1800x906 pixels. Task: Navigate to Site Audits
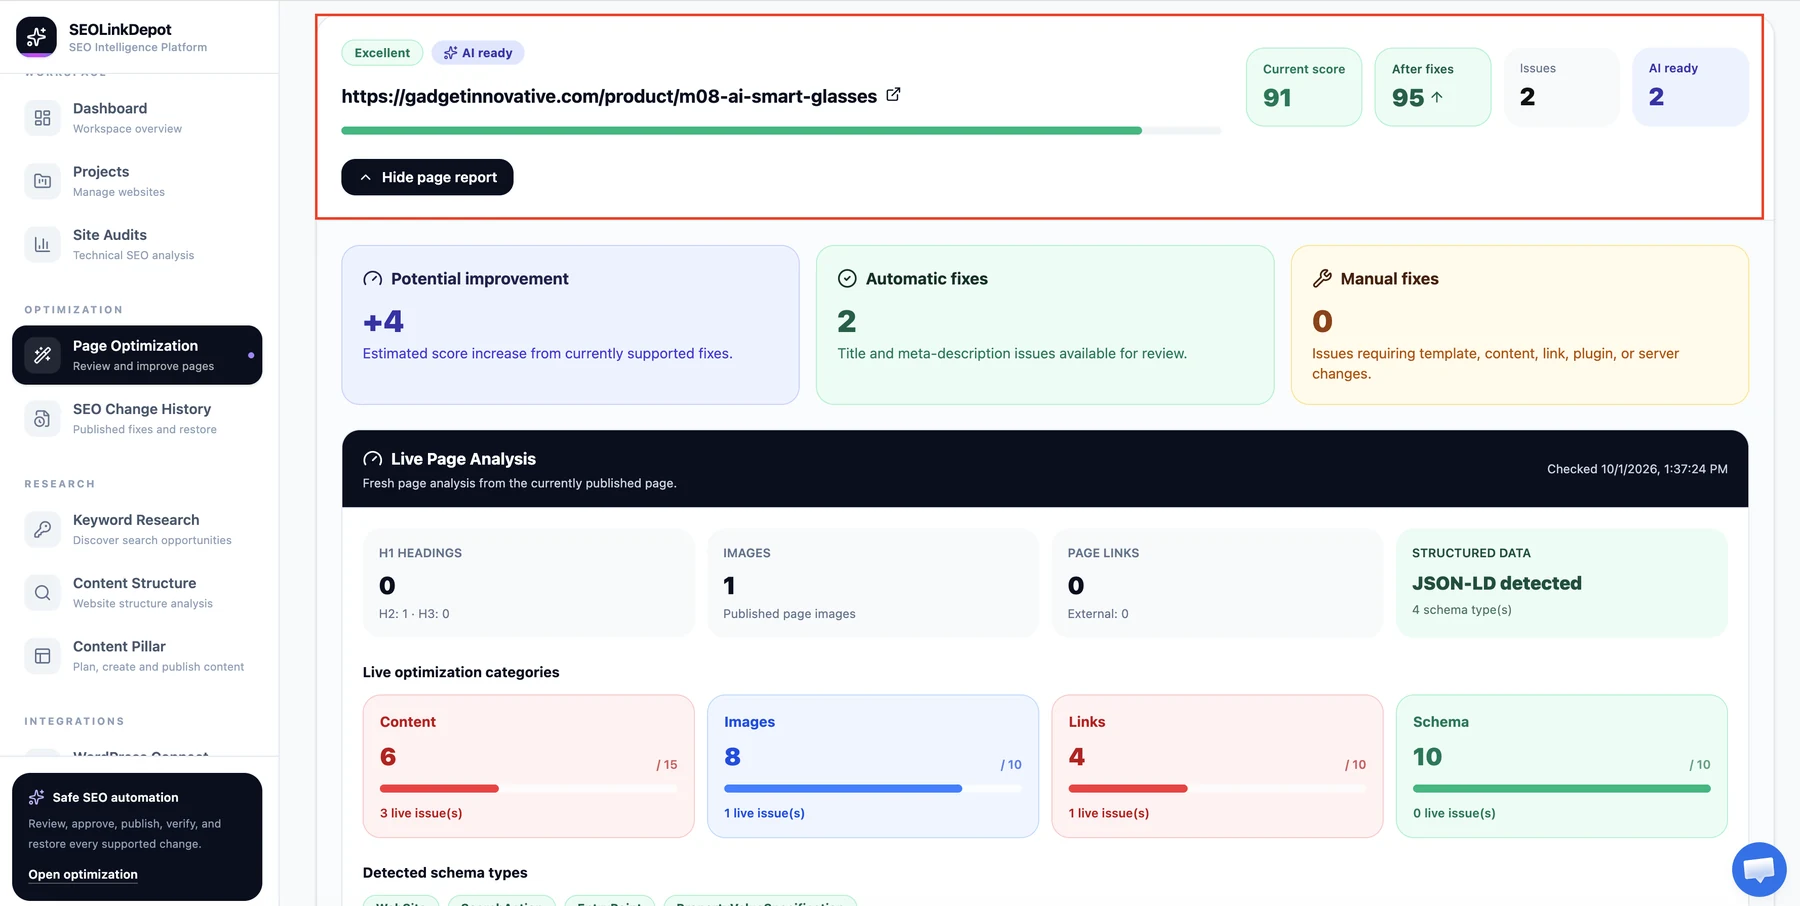(x=137, y=244)
